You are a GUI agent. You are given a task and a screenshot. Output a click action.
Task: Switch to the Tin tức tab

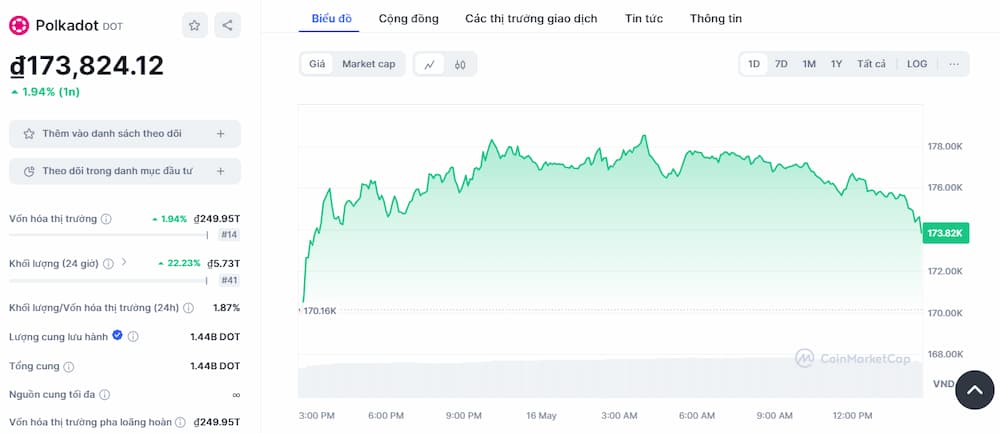point(644,18)
